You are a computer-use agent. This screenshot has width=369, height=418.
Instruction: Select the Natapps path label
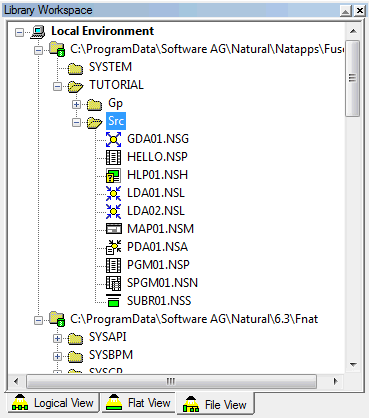207,49
